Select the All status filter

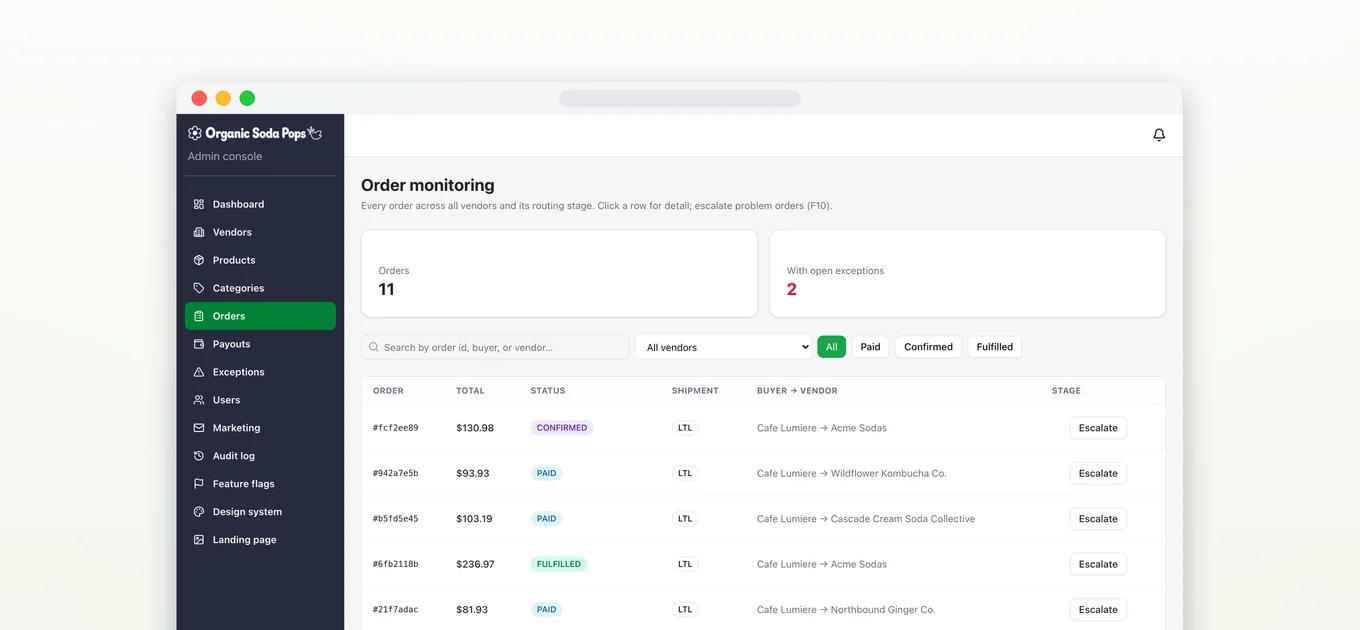[832, 347]
